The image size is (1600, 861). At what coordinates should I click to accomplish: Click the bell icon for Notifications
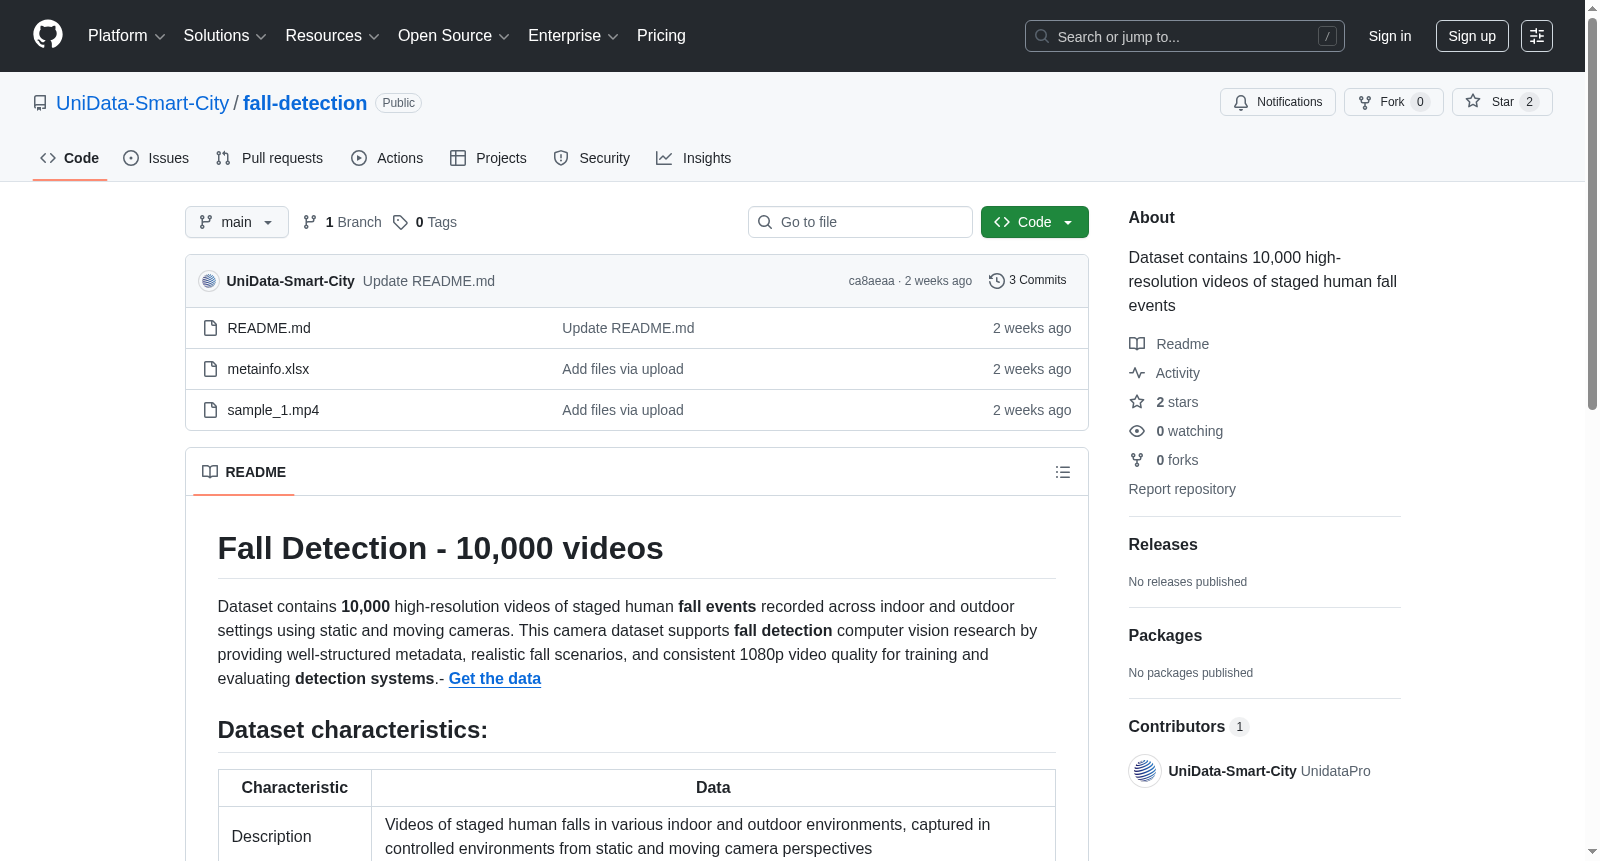[1241, 102]
